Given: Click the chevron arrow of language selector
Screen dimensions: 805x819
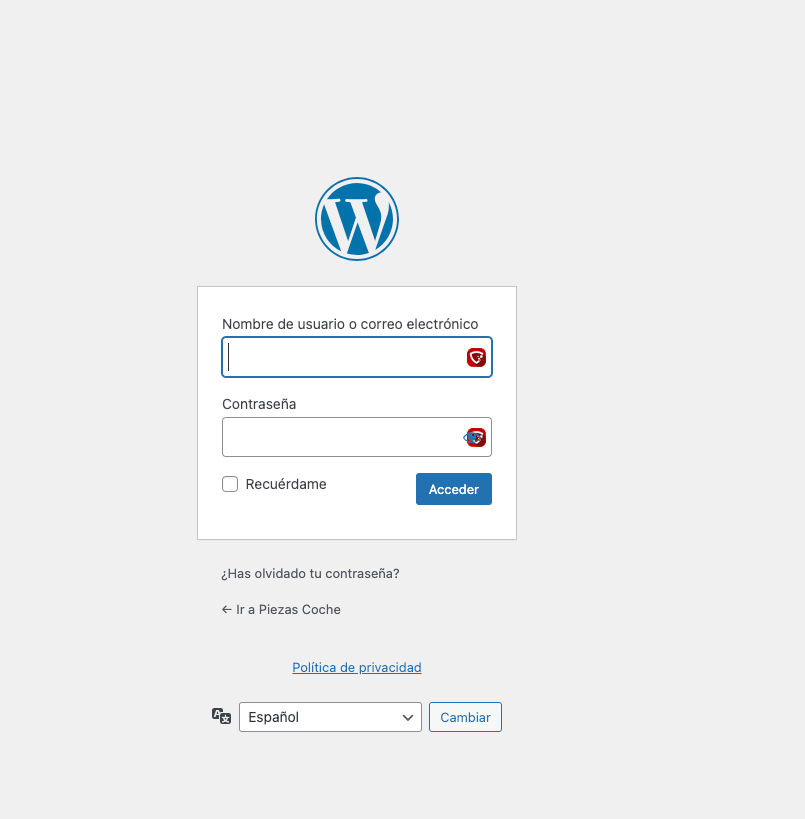Looking at the screenshot, I should click(x=407, y=718).
